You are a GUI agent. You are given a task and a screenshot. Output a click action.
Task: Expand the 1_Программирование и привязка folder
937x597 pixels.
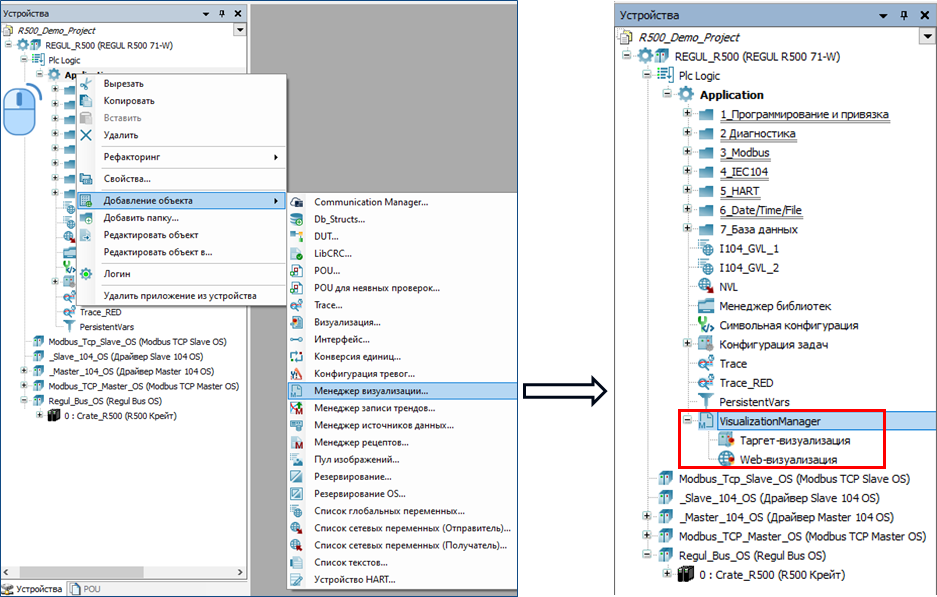coord(688,114)
